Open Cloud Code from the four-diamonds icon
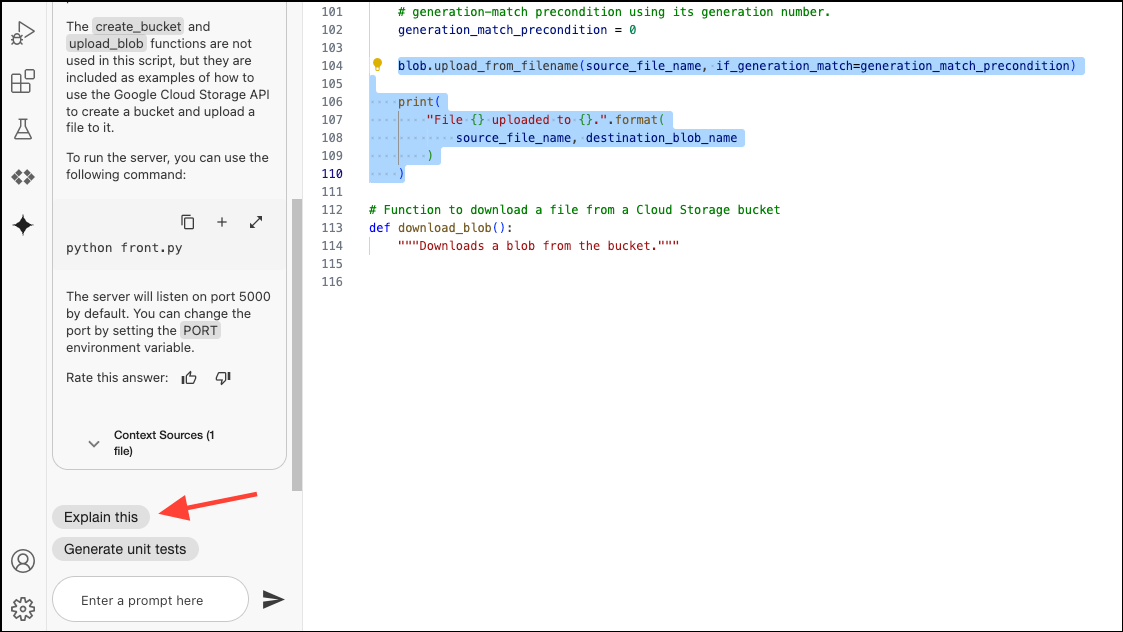 (22, 177)
